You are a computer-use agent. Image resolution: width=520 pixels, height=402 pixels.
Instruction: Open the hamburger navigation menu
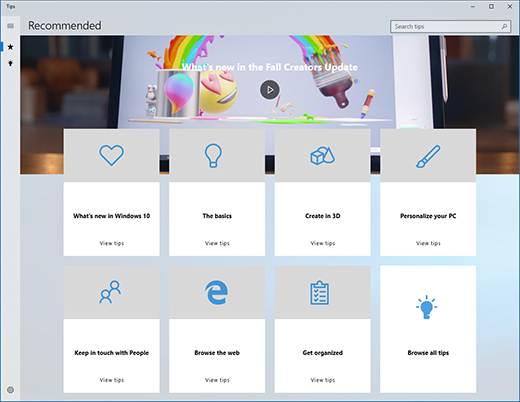coord(10,26)
